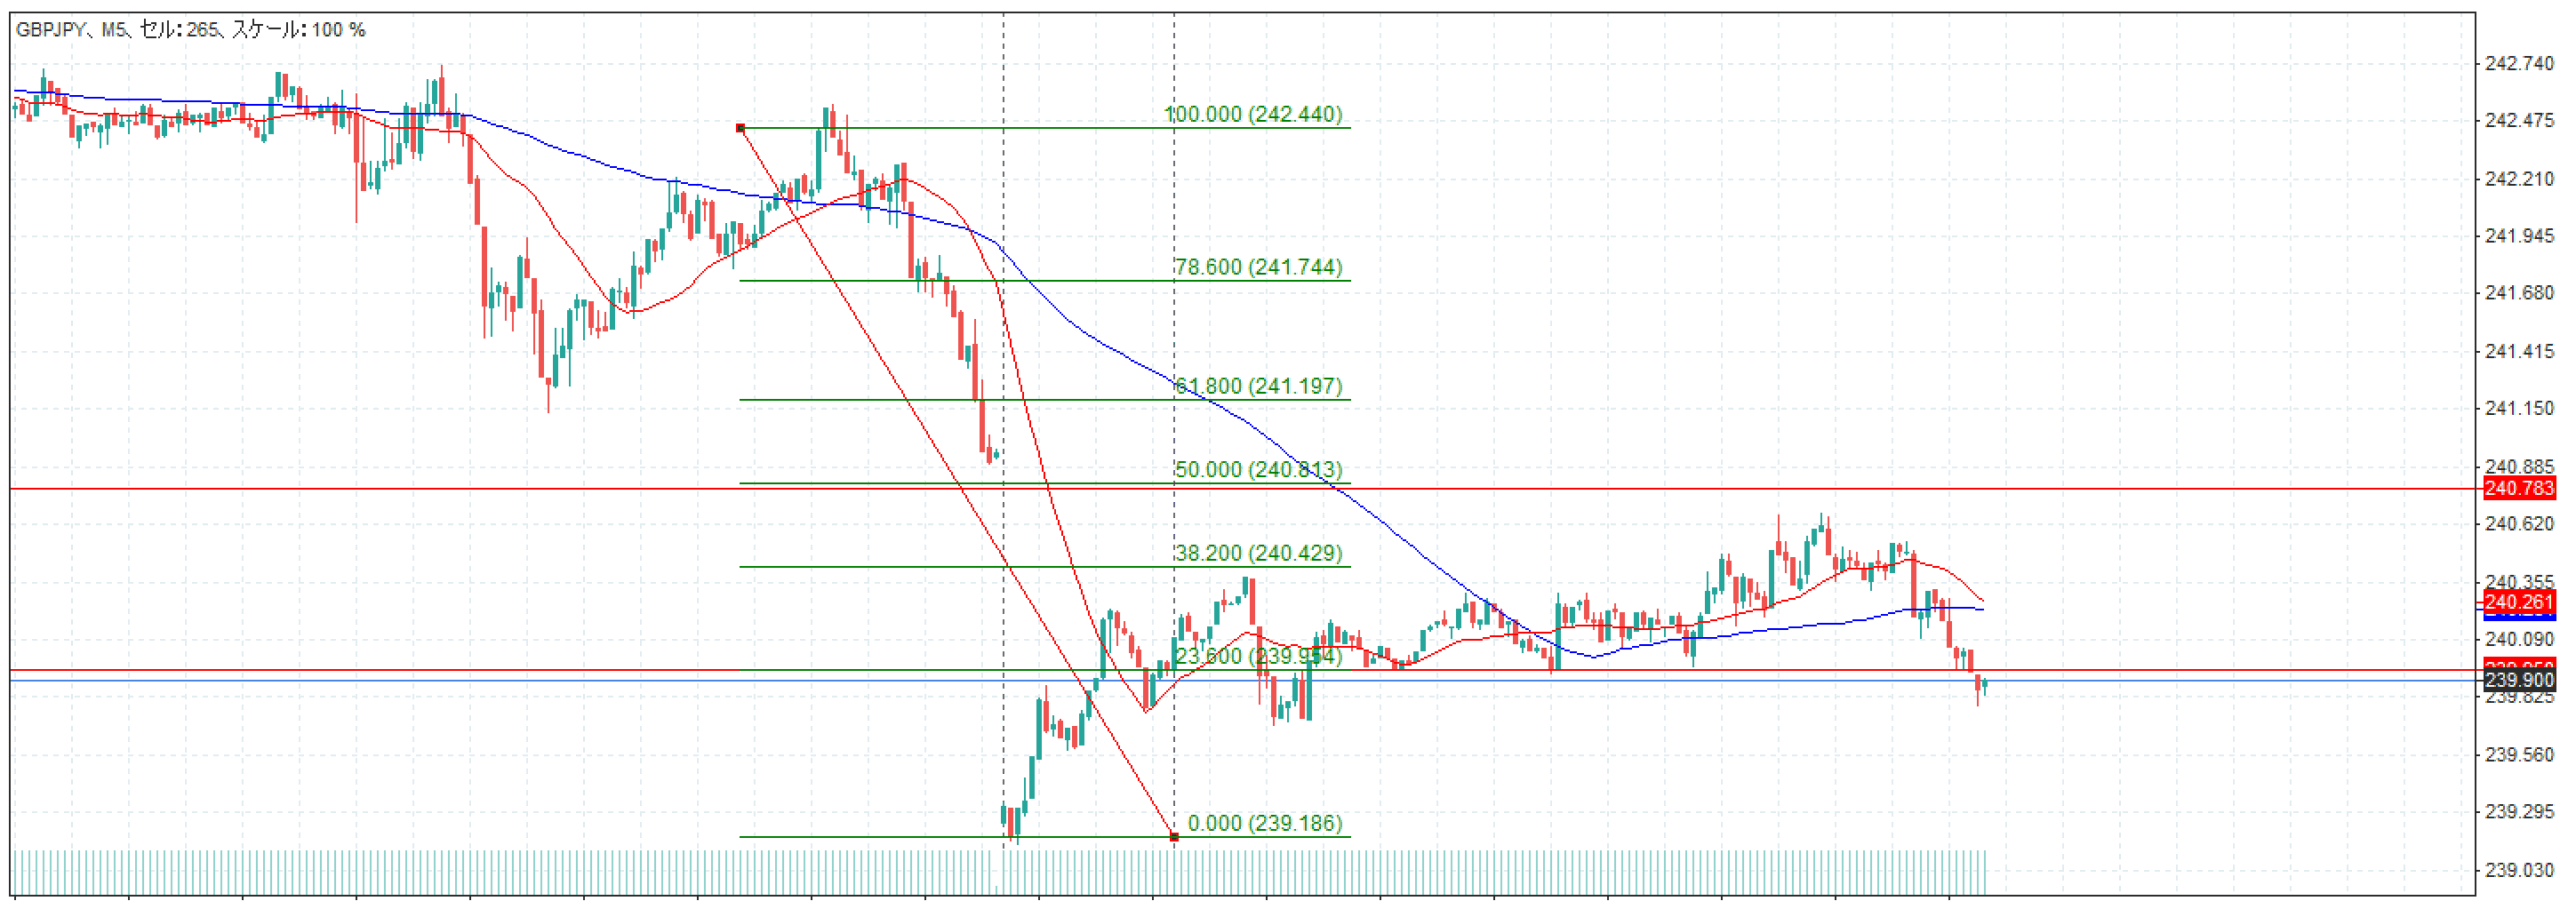Click the last candlestick at right edge of chart

[1984, 685]
